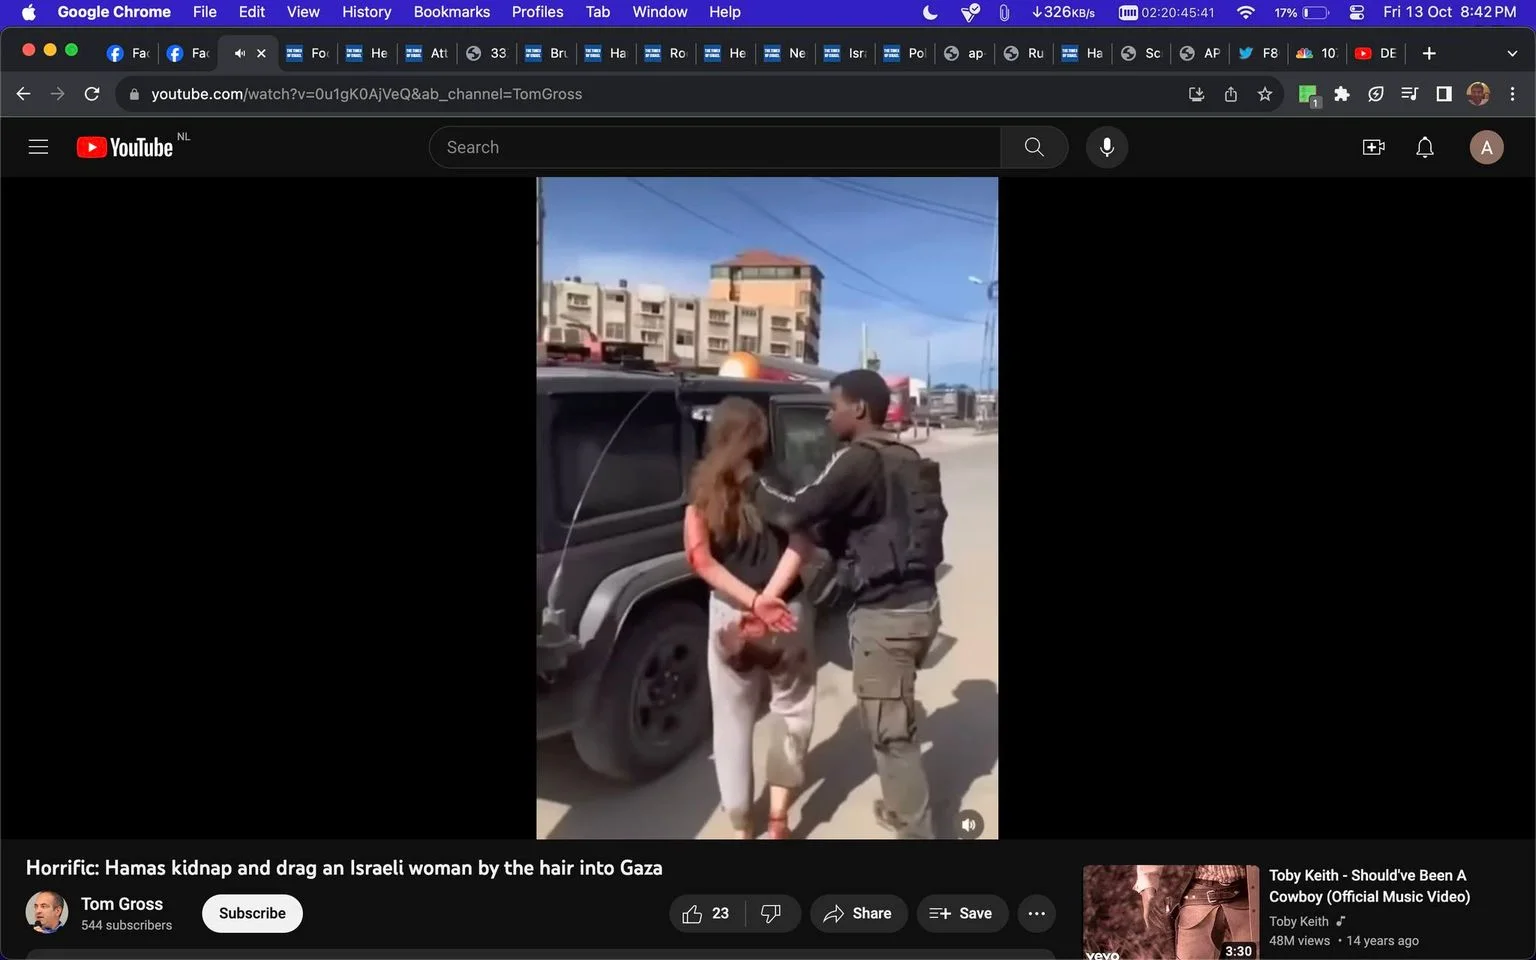Like the video with the thumbs up

pos(706,913)
